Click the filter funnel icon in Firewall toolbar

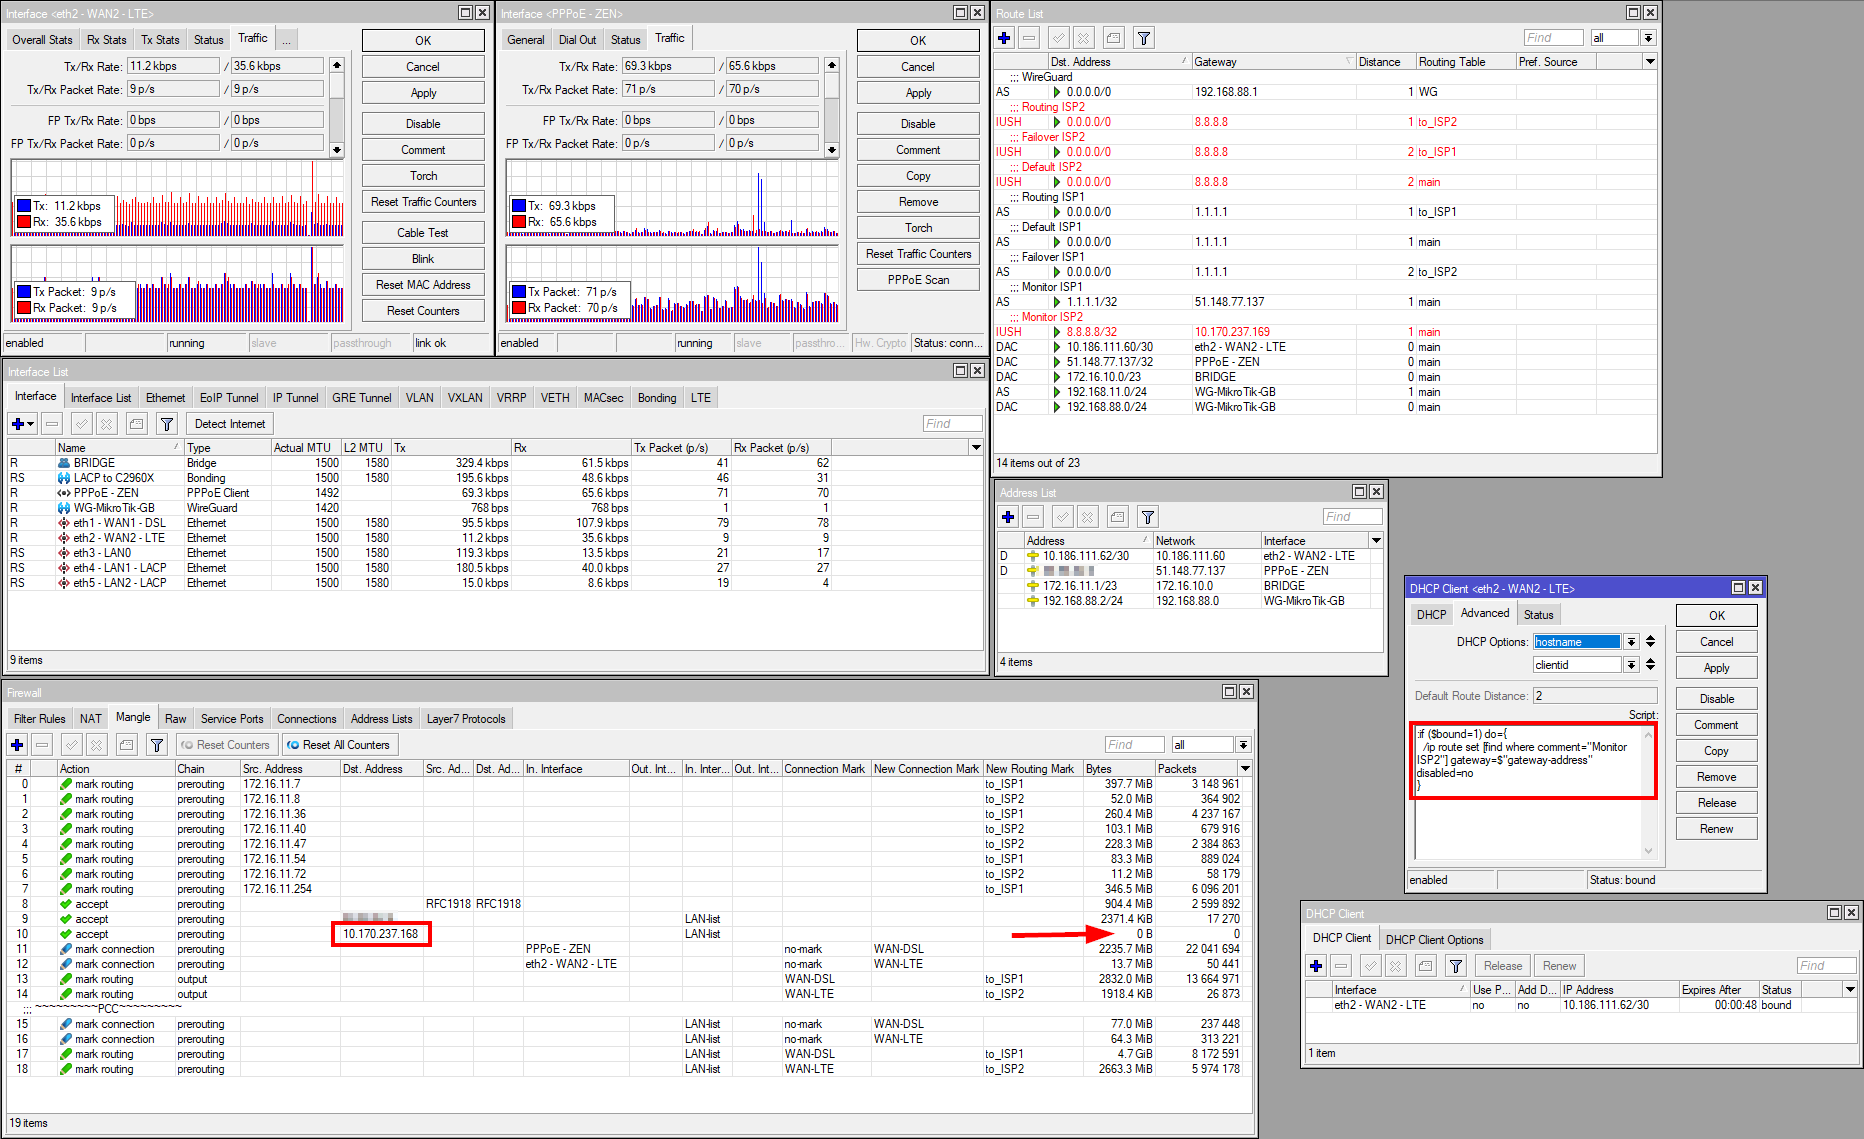[x=157, y=745]
